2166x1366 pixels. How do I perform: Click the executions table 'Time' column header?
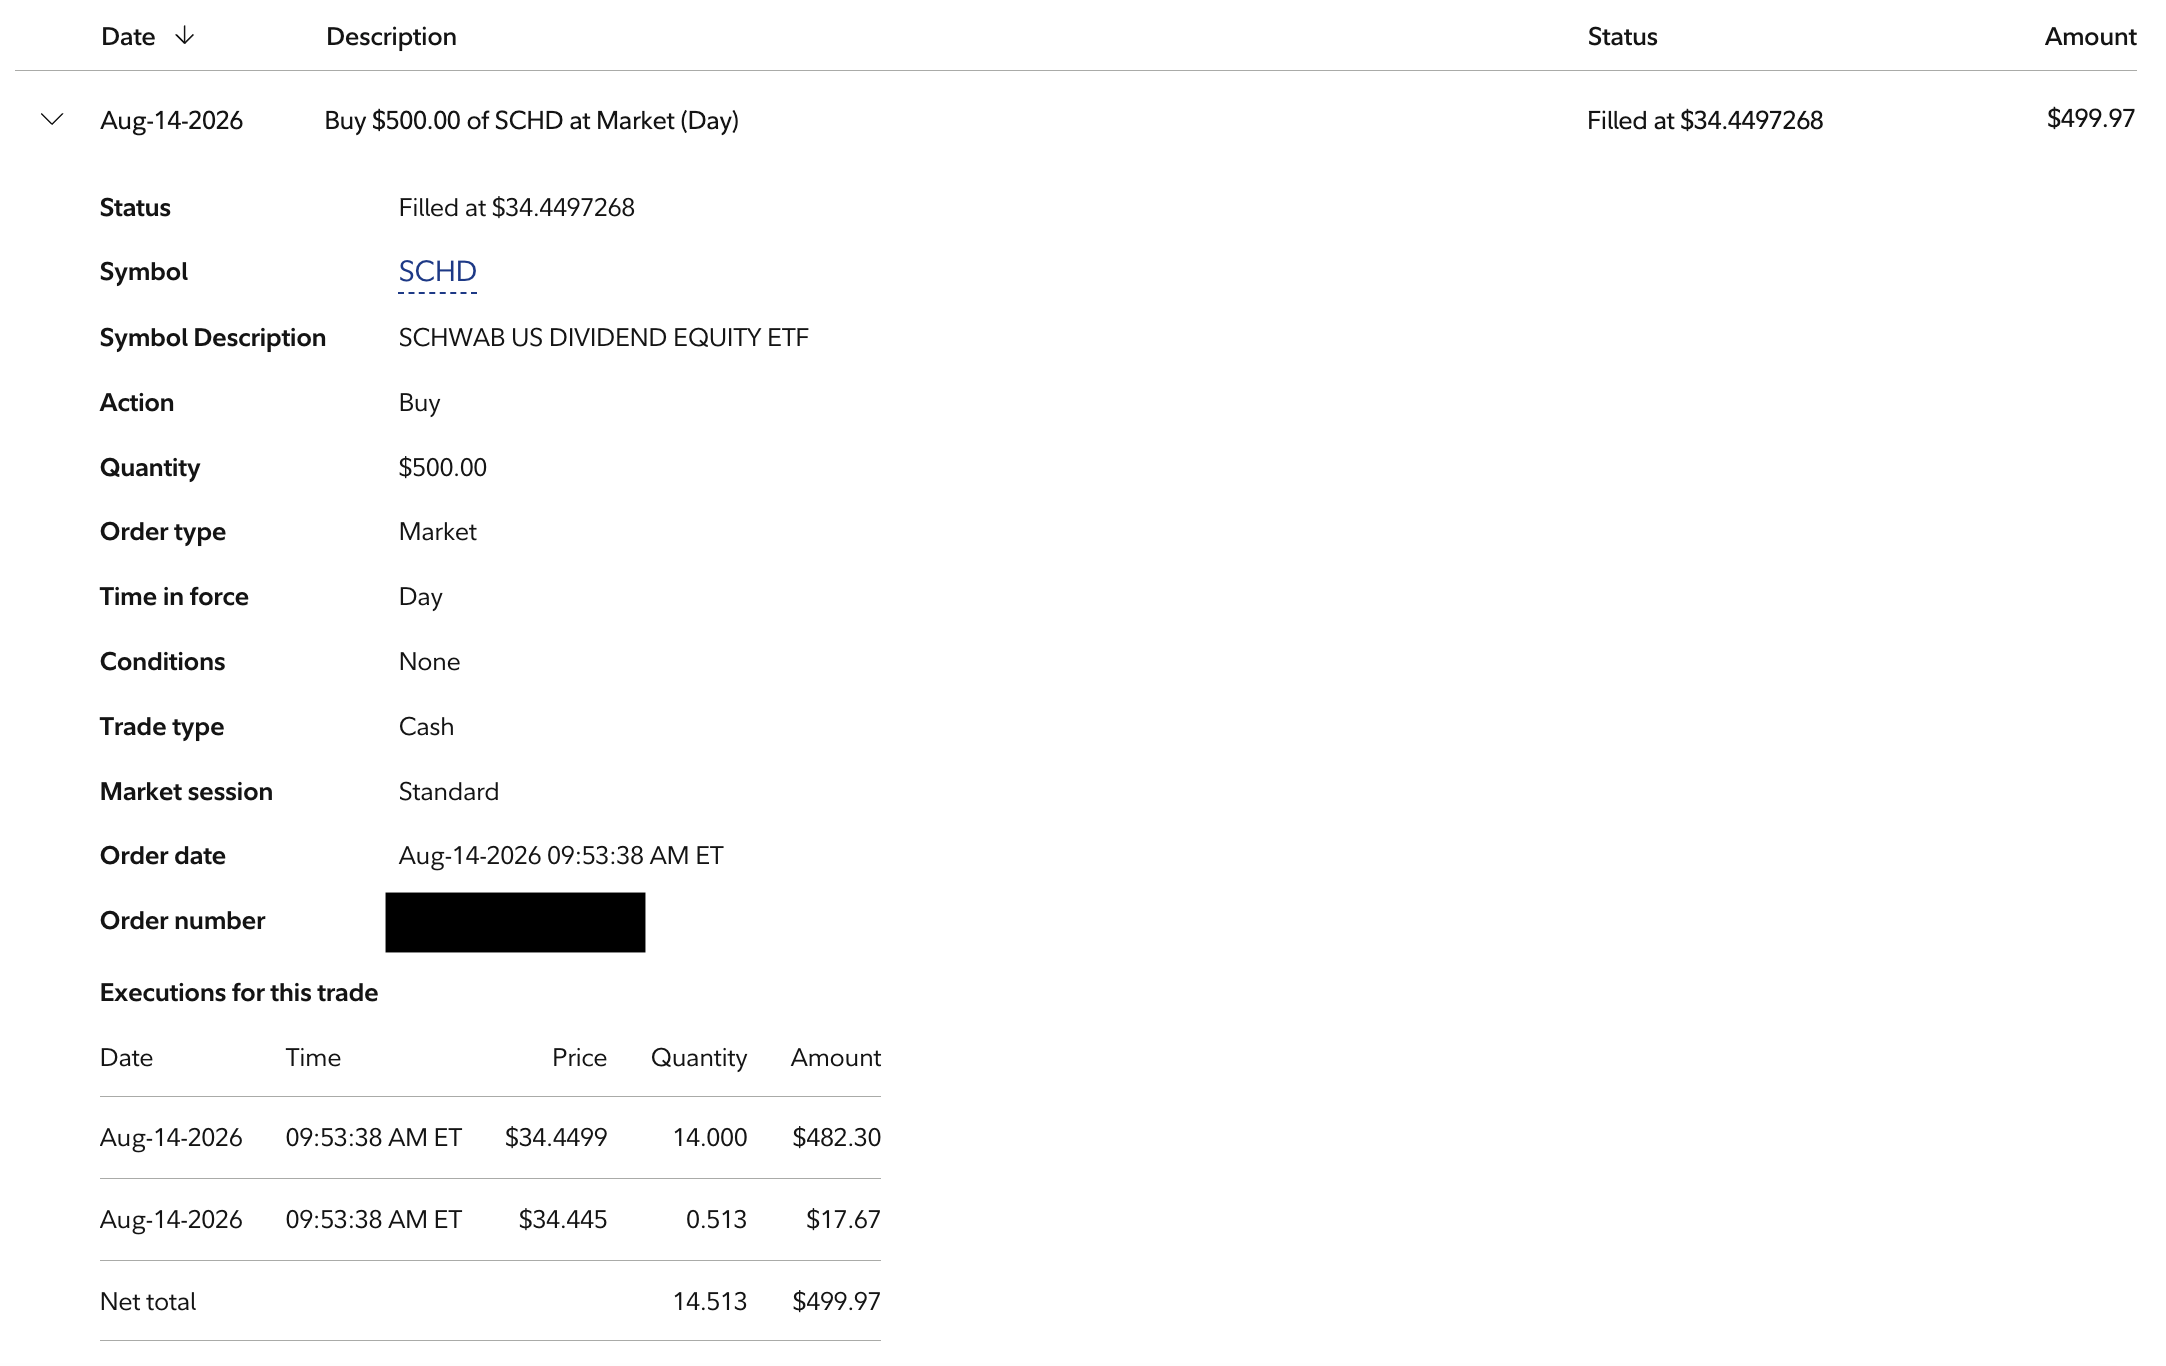pos(313,1058)
